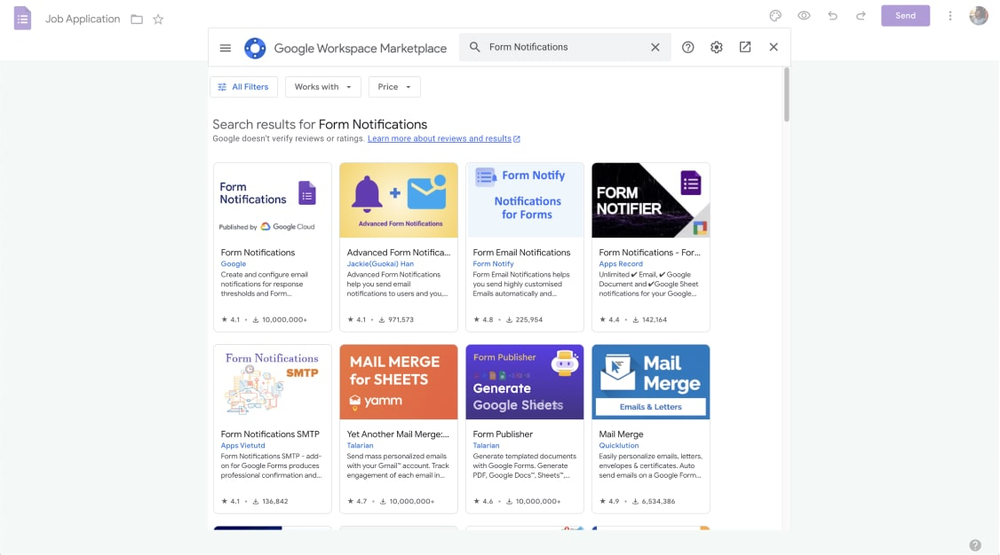Star the Job Application form
The width and height of the screenshot is (1000, 555).
(158, 19)
